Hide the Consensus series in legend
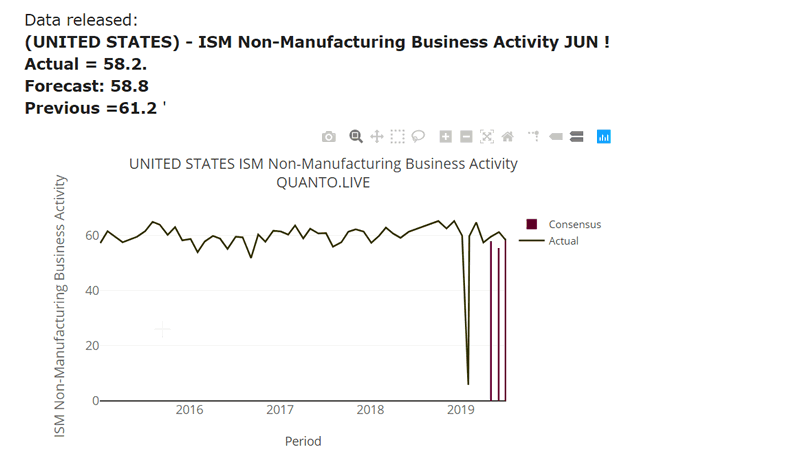This screenshot has width=800, height=471. tap(574, 225)
